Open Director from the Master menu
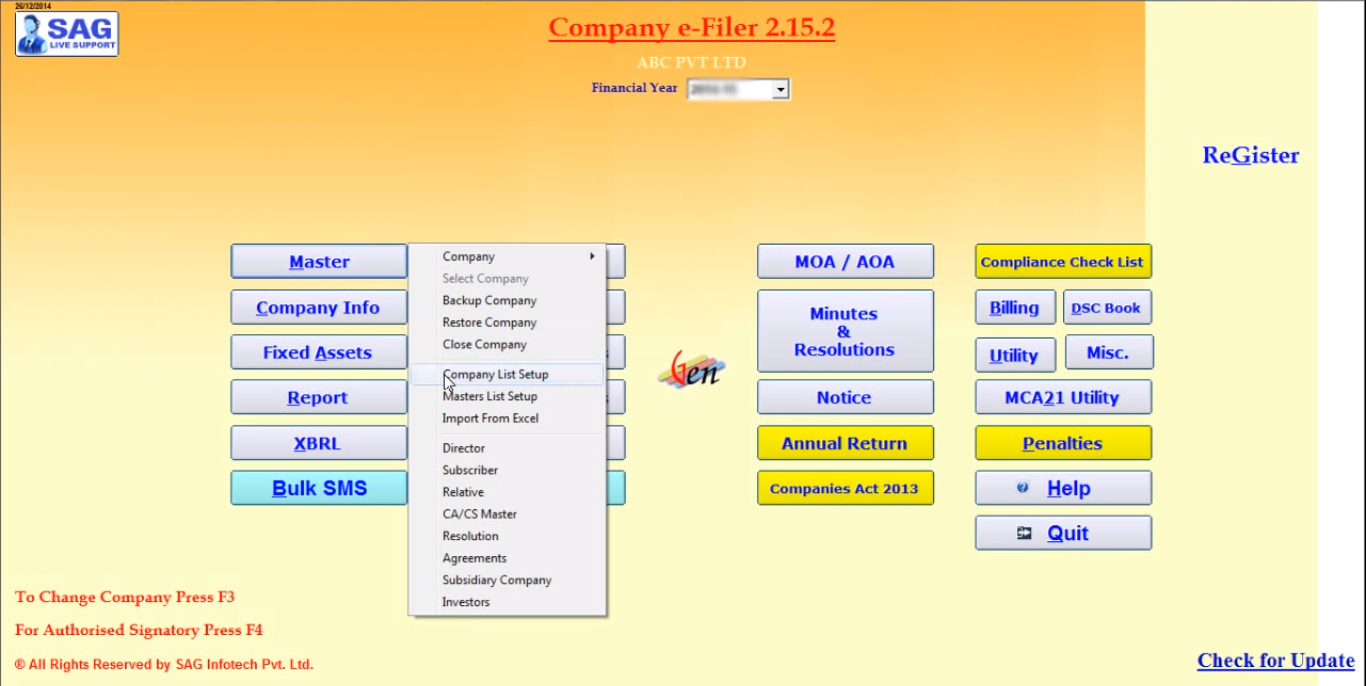 click(x=464, y=449)
